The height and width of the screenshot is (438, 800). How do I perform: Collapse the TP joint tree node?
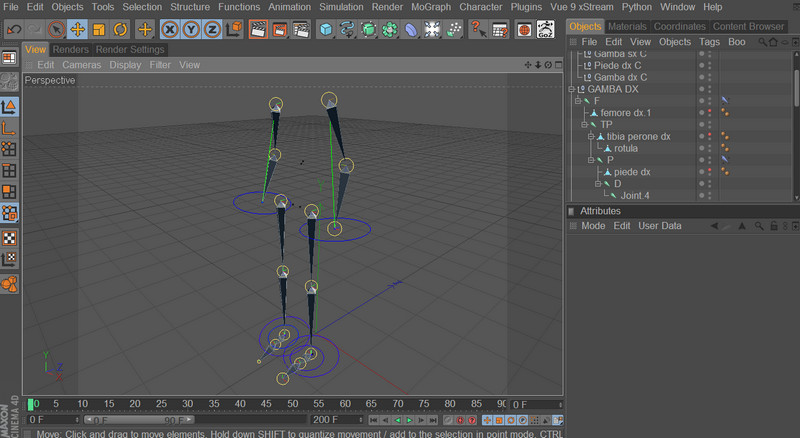pos(584,125)
